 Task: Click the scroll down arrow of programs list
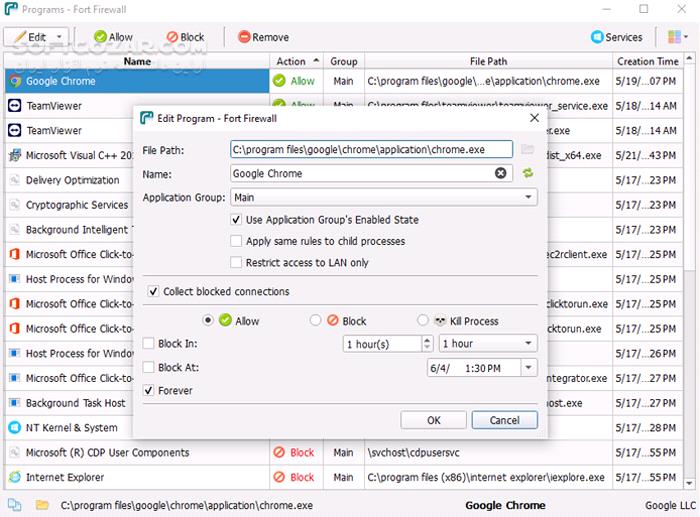689,483
